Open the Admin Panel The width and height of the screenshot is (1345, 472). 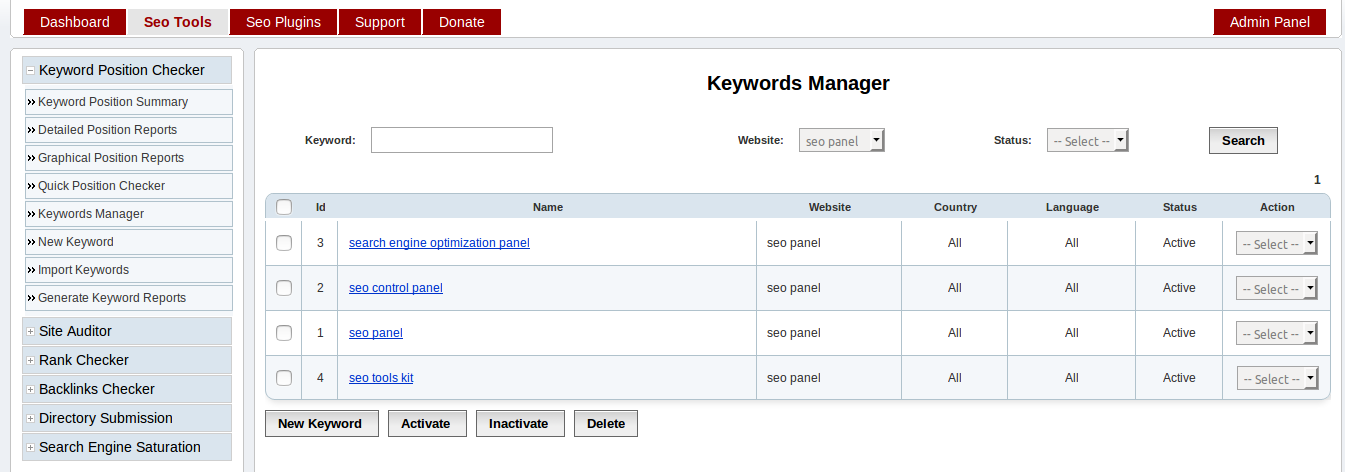(1270, 22)
